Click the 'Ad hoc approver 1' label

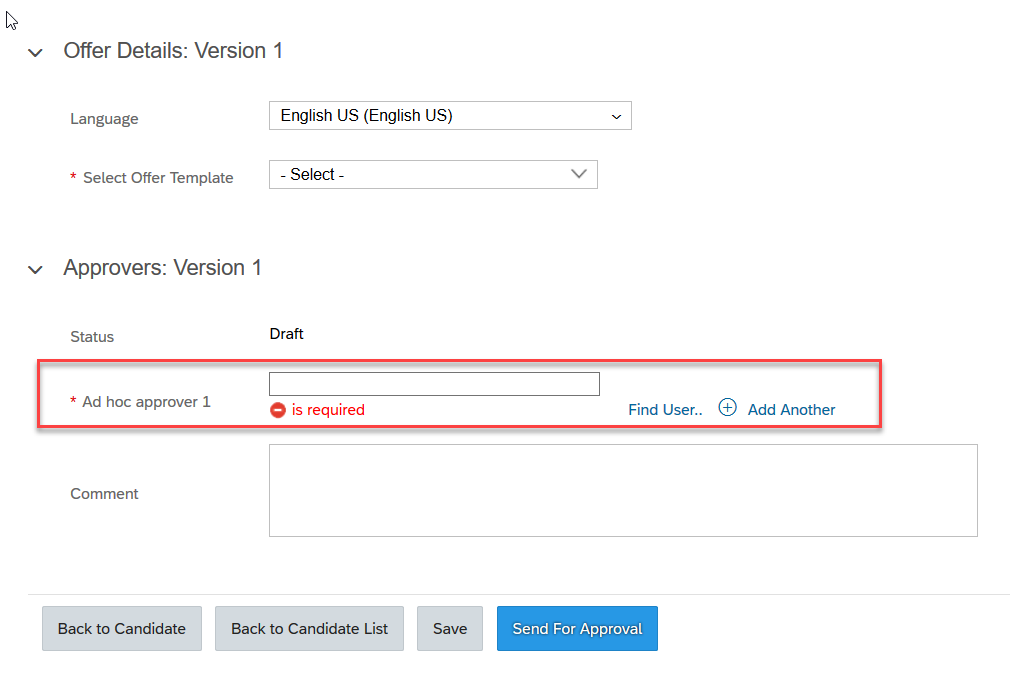pos(146,402)
